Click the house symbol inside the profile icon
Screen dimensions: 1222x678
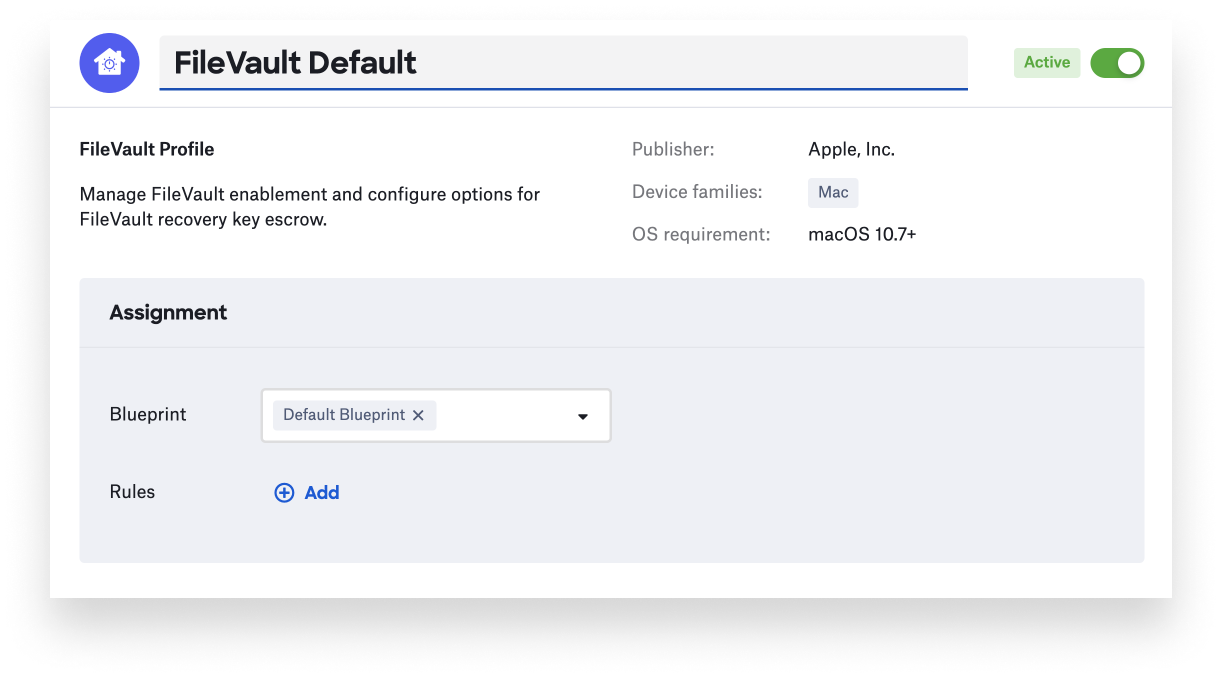click(x=109, y=62)
